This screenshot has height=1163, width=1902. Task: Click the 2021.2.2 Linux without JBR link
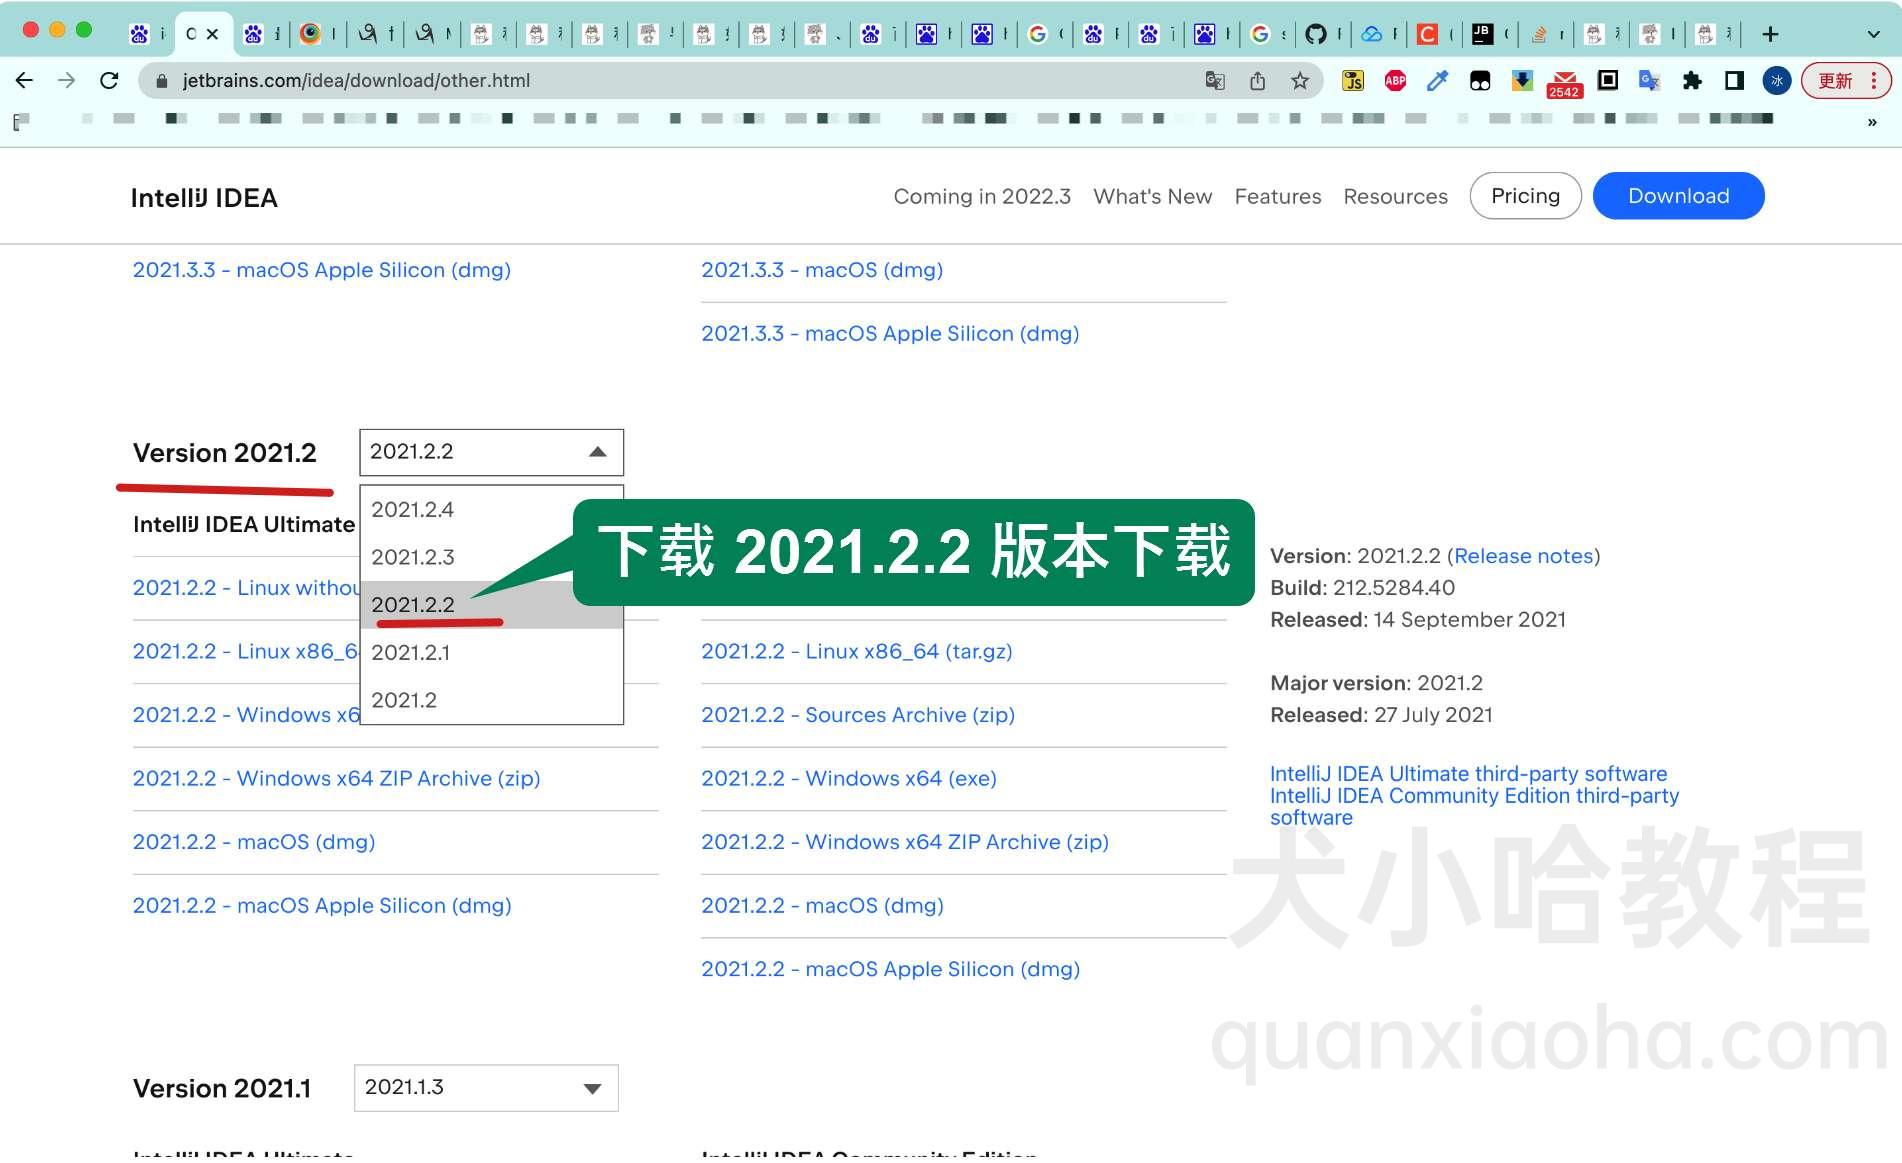[246, 588]
